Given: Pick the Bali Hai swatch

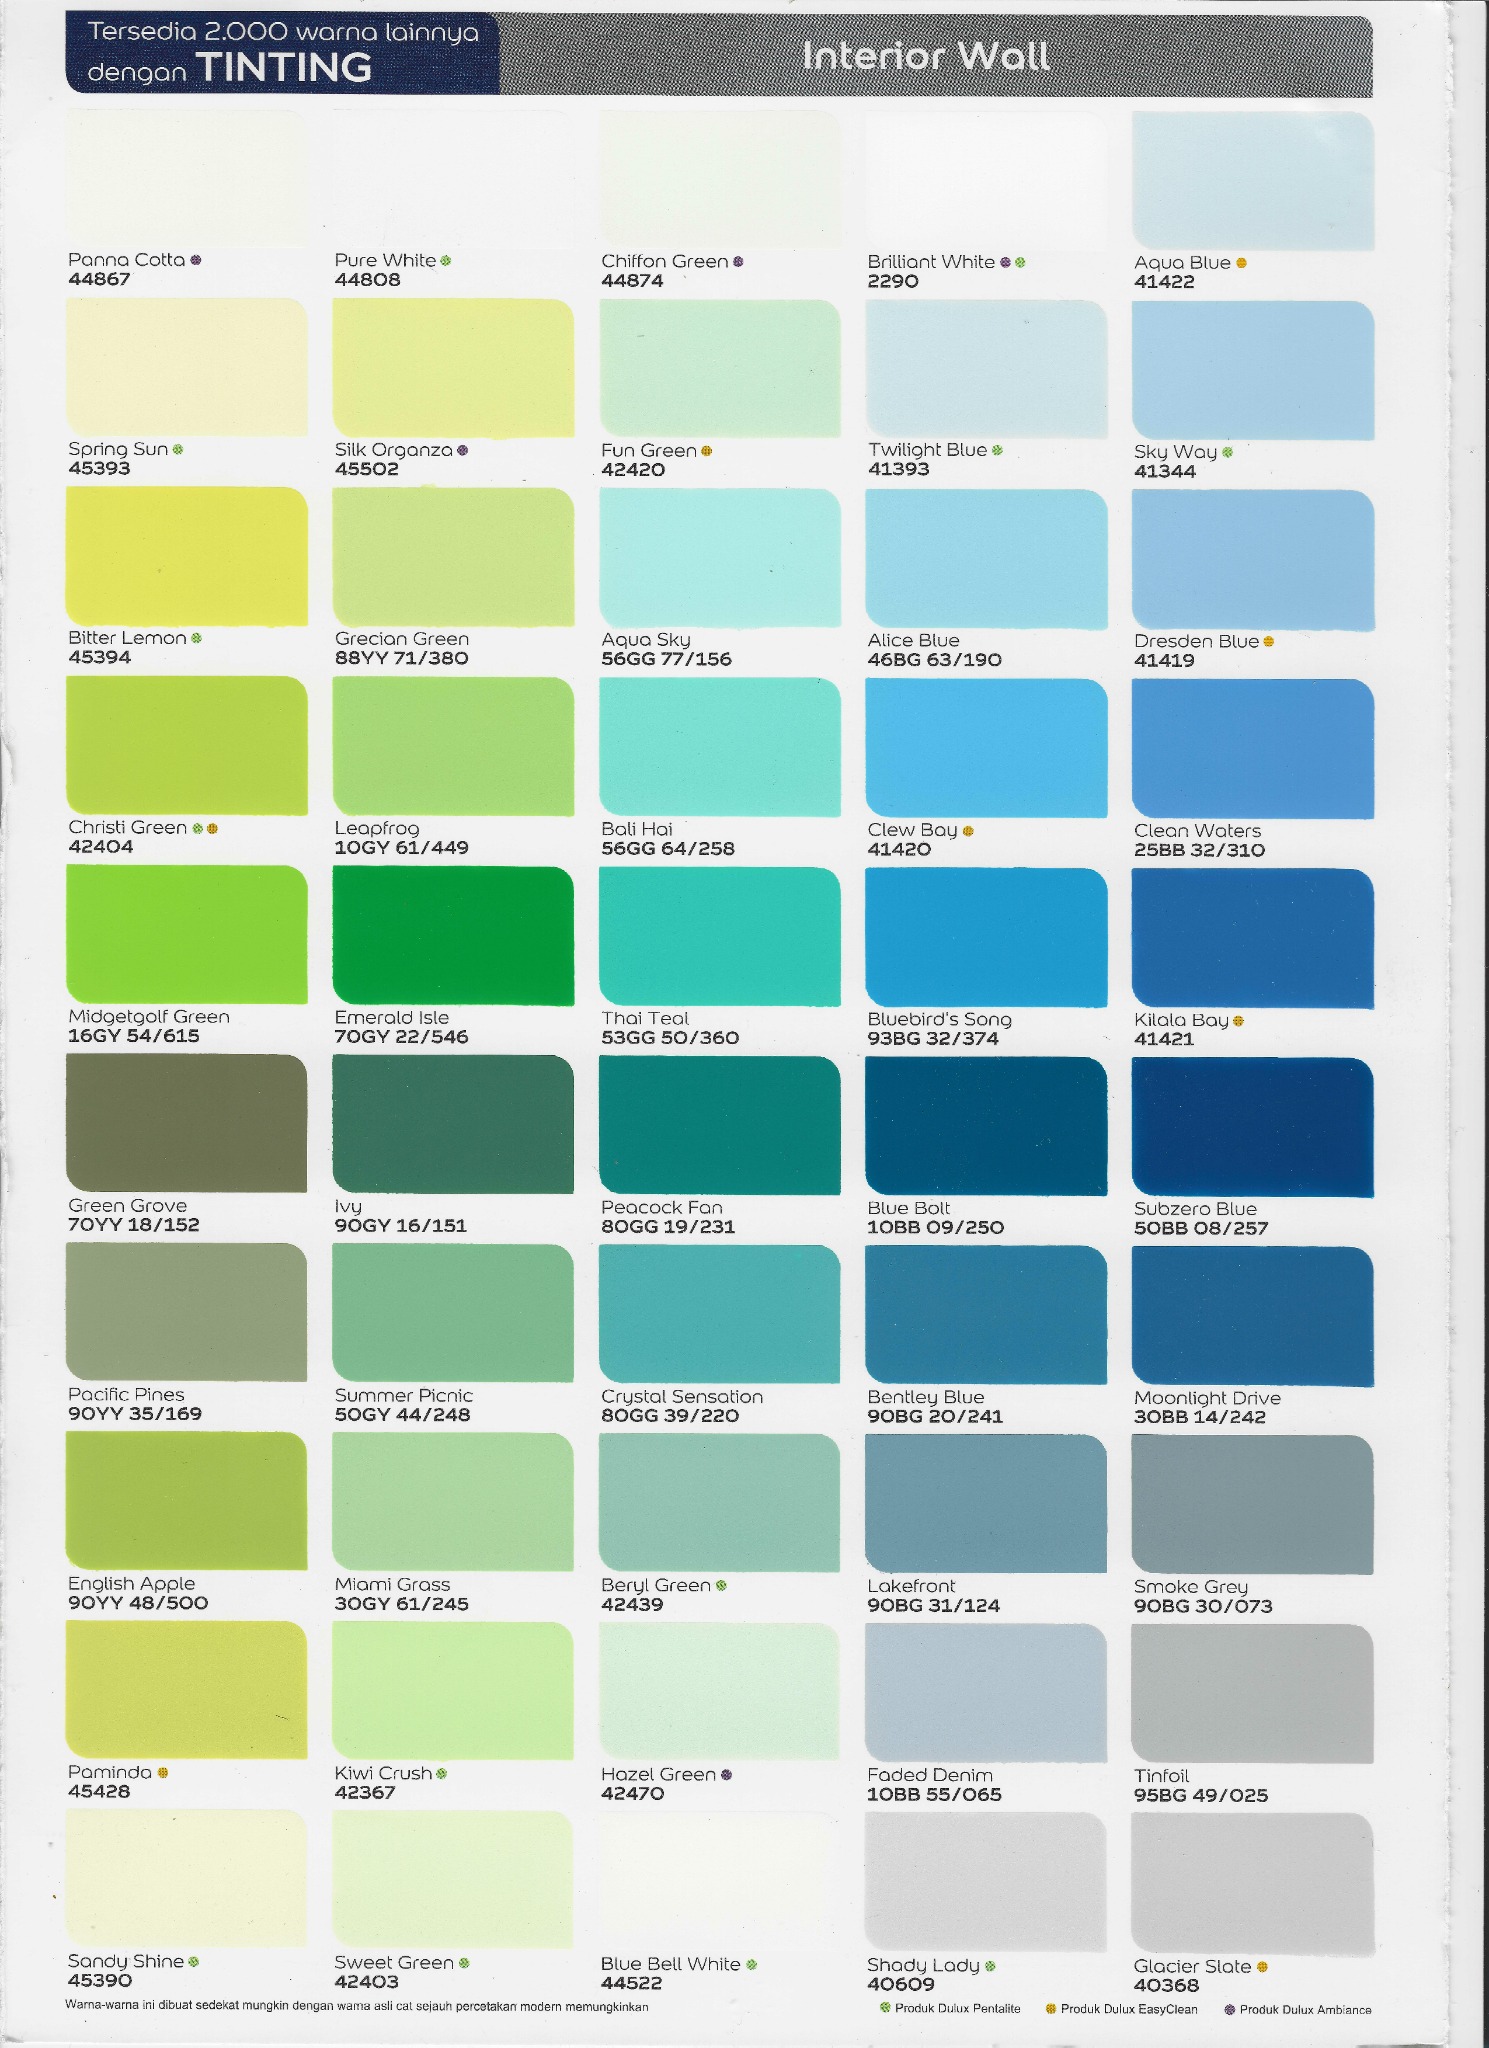Looking at the screenshot, I should (x=720, y=746).
